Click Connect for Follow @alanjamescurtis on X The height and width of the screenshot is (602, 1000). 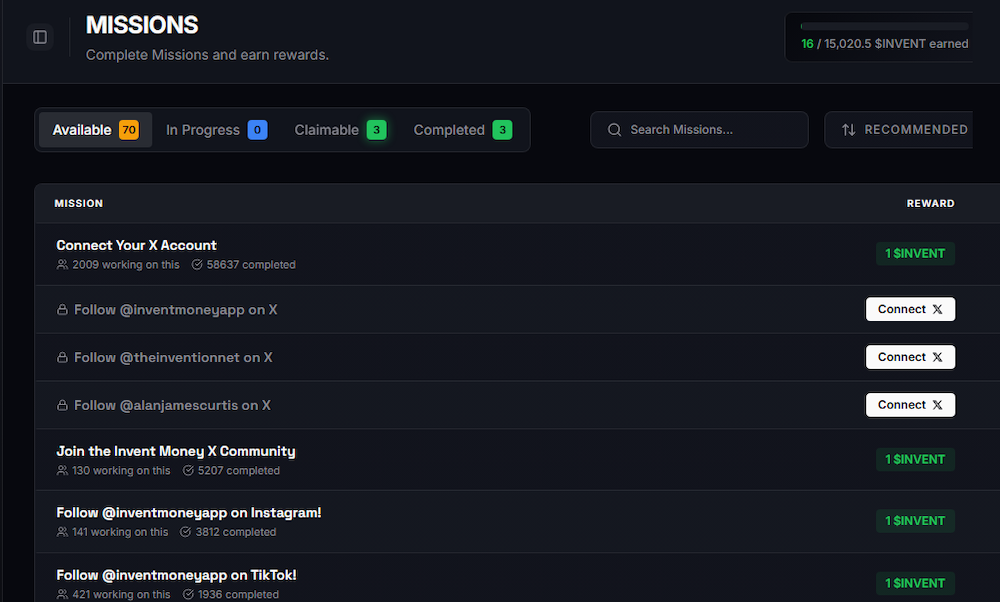click(910, 405)
